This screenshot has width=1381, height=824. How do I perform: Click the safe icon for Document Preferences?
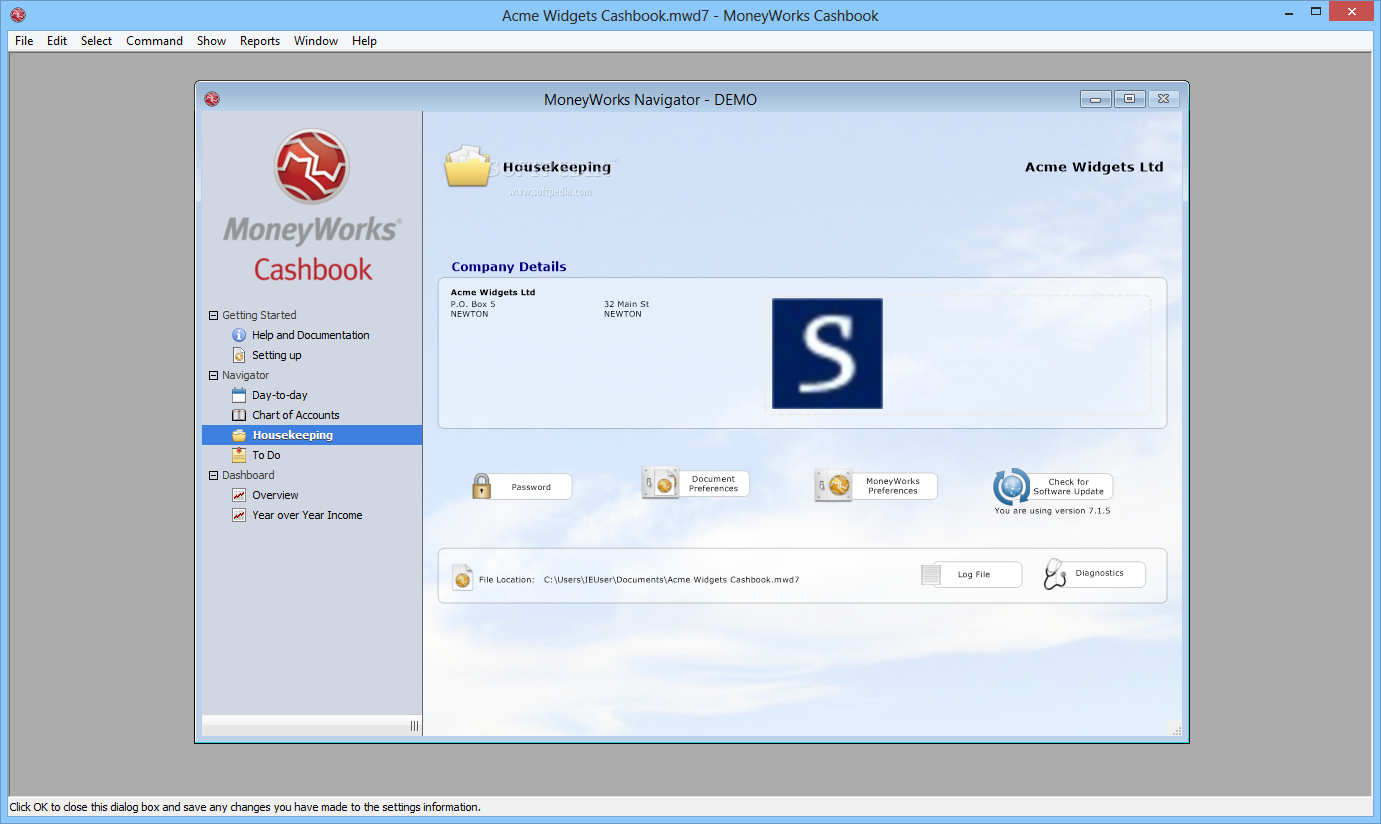(660, 483)
